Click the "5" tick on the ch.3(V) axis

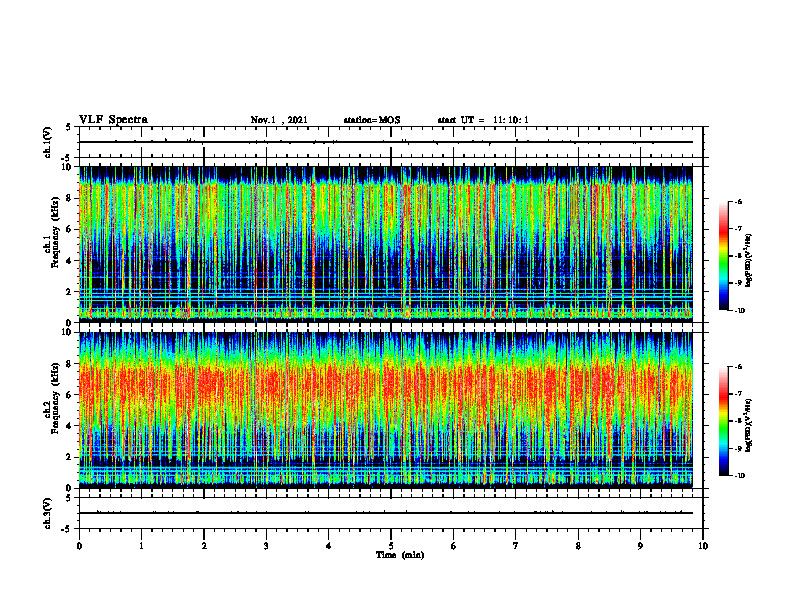[x=68, y=498]
